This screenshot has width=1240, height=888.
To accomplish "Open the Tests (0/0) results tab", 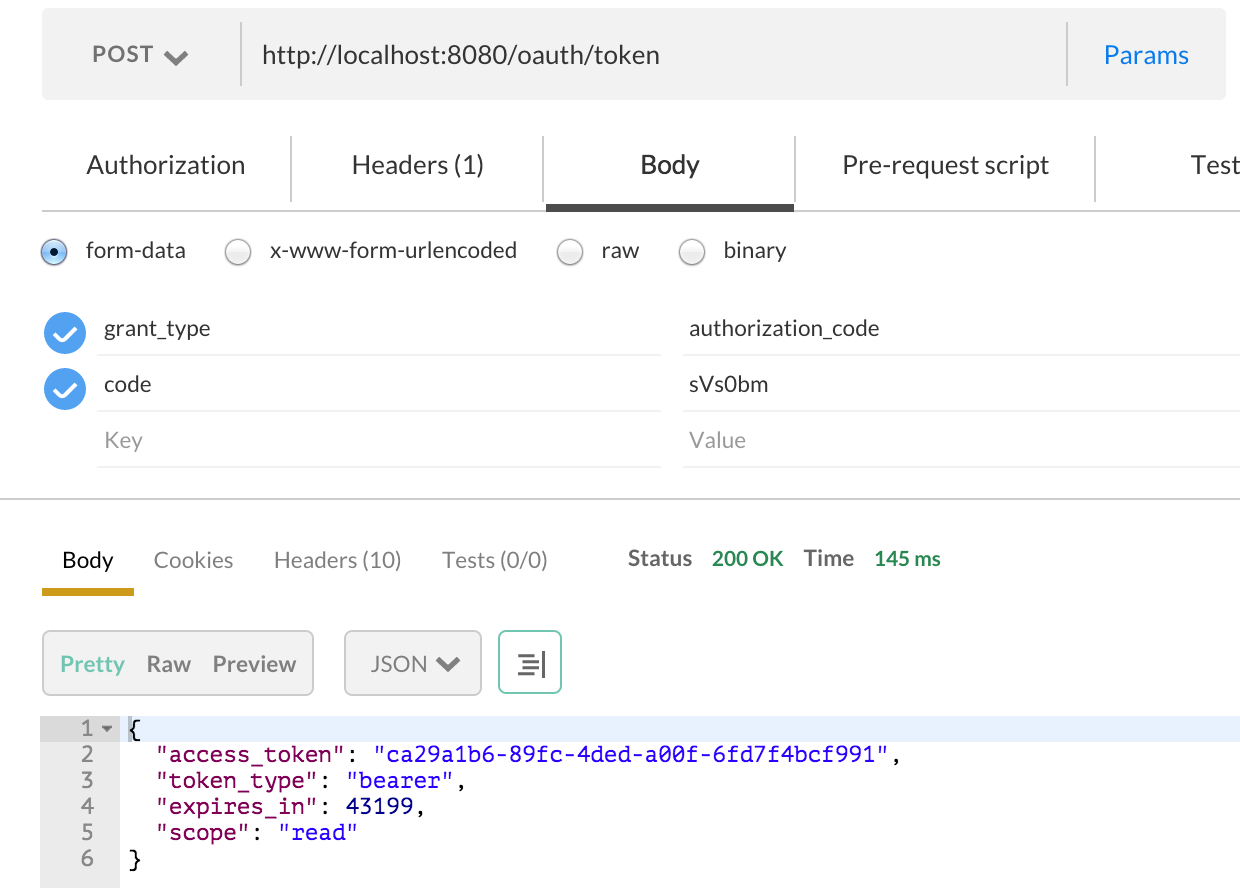I will (495, 561).
